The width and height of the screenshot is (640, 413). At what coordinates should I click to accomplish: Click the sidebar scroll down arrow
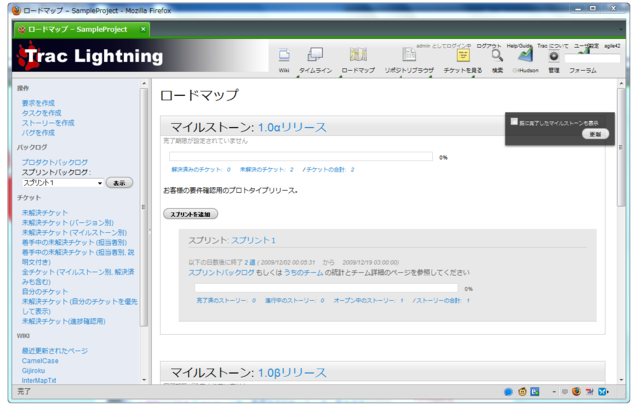[144, 380]
